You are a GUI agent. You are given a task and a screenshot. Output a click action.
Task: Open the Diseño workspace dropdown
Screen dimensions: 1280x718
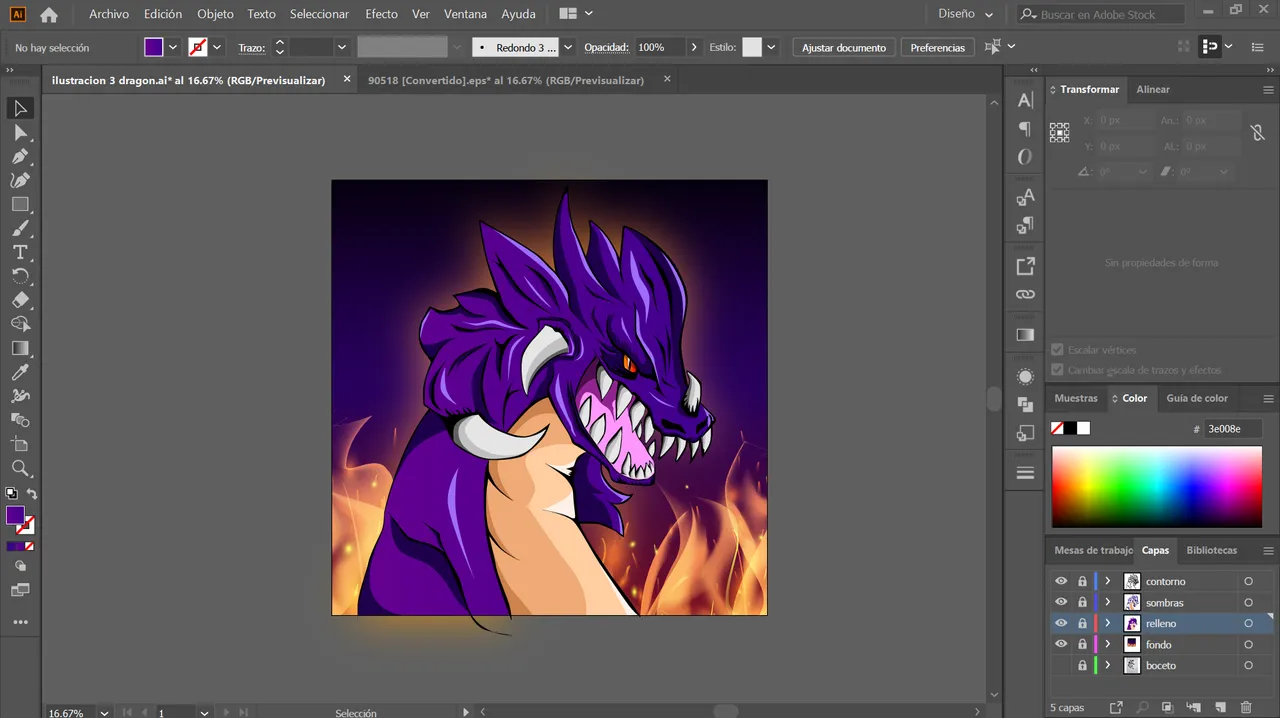[x=966, y=14]
